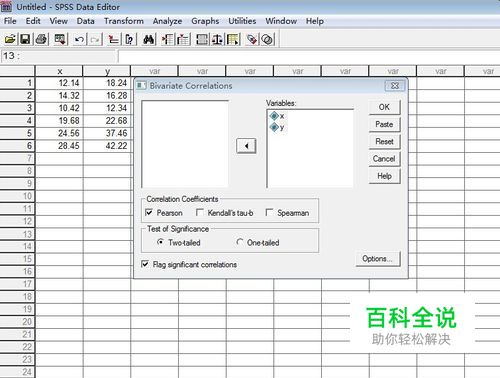Viewport: 500px width, 378px height.
Task: Click the Use Sets circles icon
Action: click(267, 40)
